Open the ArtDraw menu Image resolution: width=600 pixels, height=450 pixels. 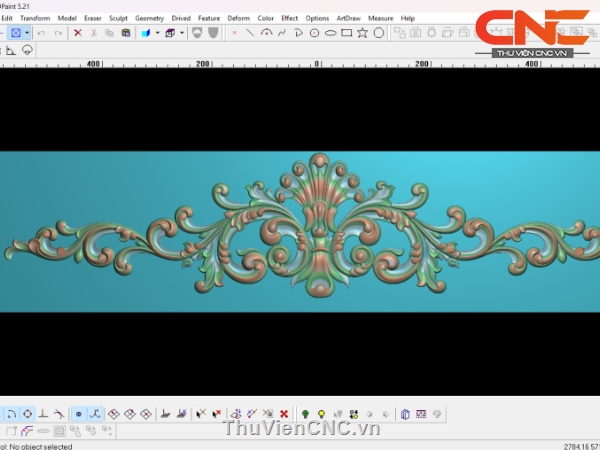[x=348, y=18]
